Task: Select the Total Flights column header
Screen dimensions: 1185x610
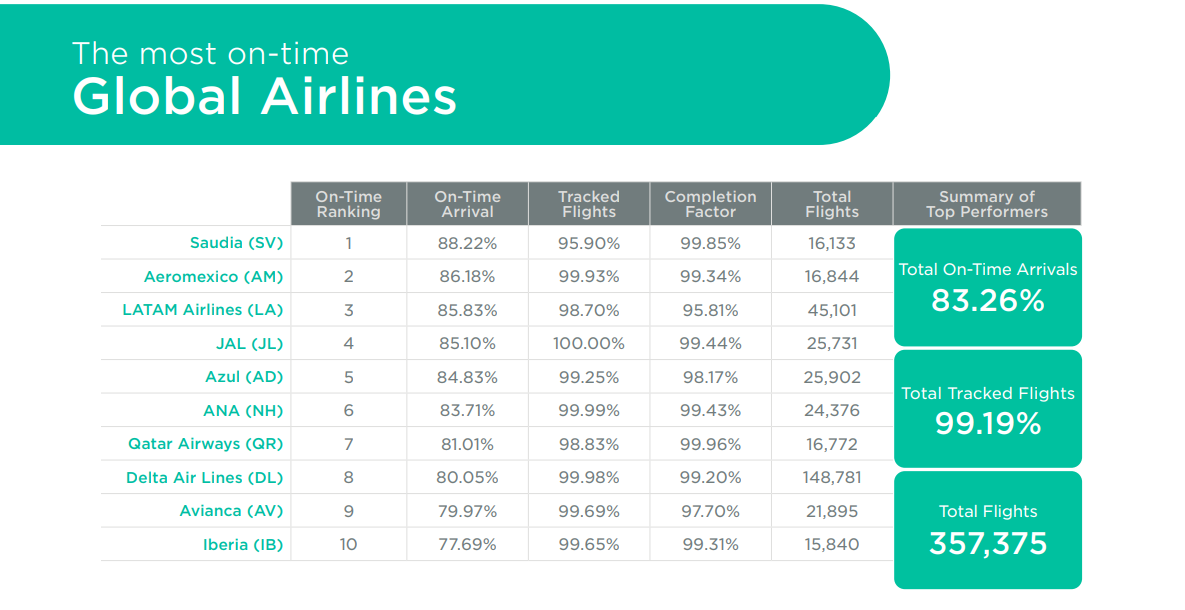Action: (831, 204)
